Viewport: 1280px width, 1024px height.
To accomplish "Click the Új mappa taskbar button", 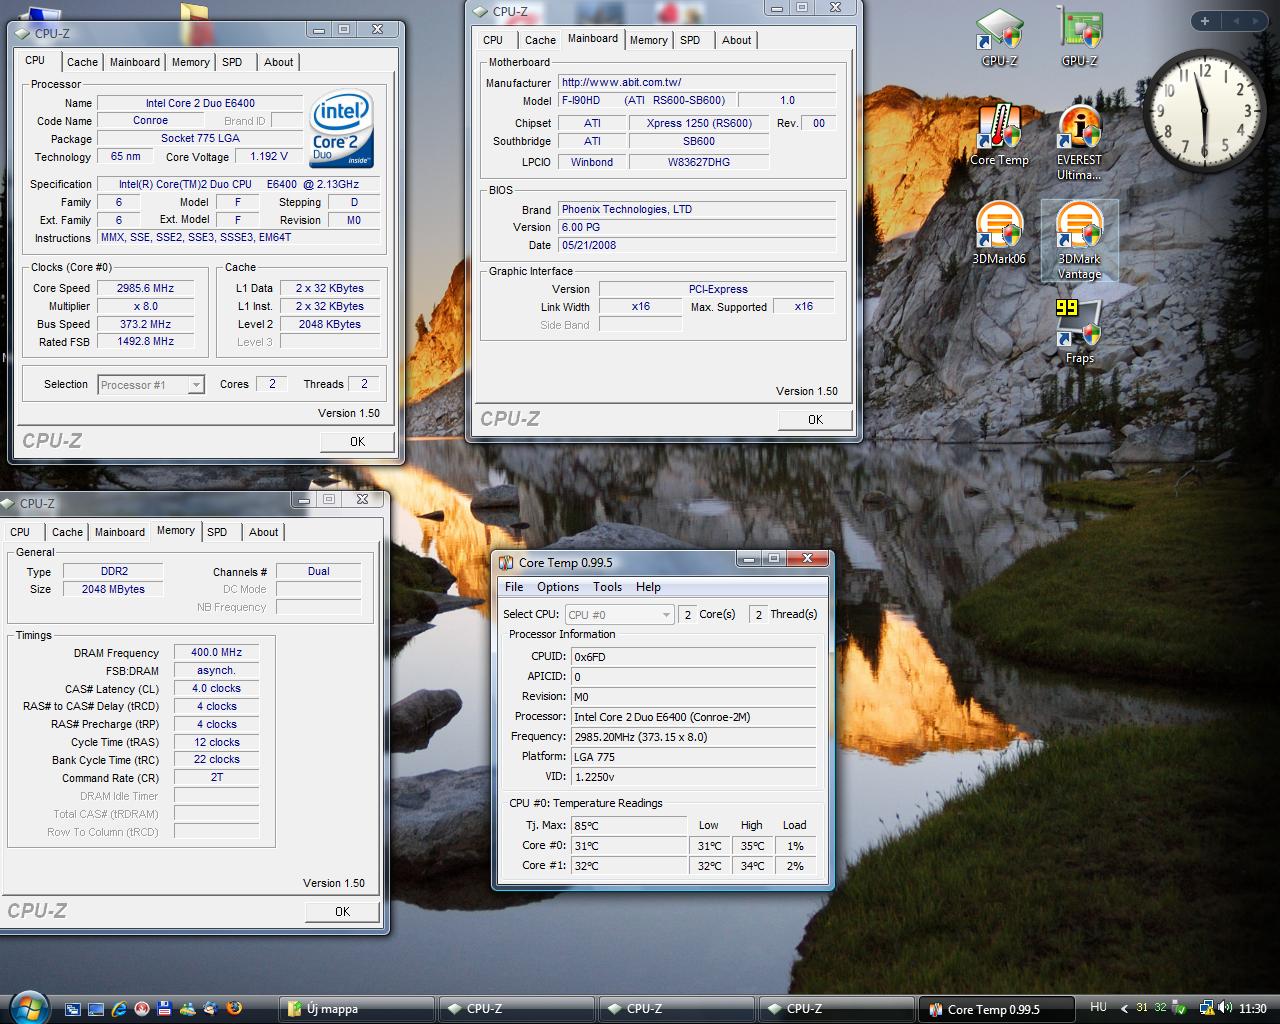I will [x=356, y=1009].
